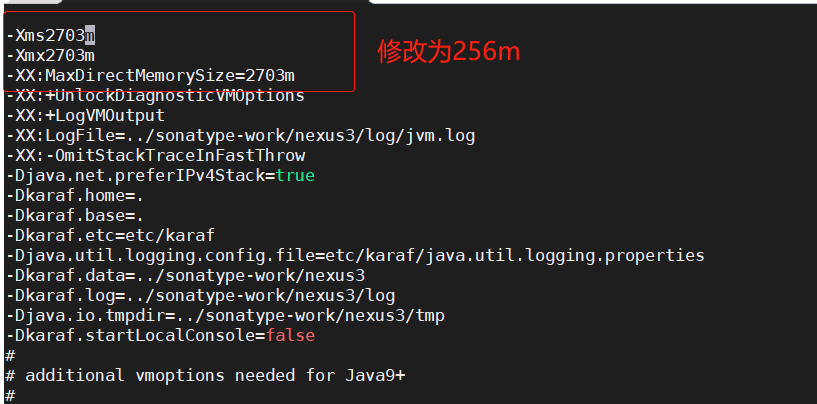Click the MaxDirectMemorySize=2703m line
The width and height of the screenshot is (817, 404).
(x=150, y=75)
